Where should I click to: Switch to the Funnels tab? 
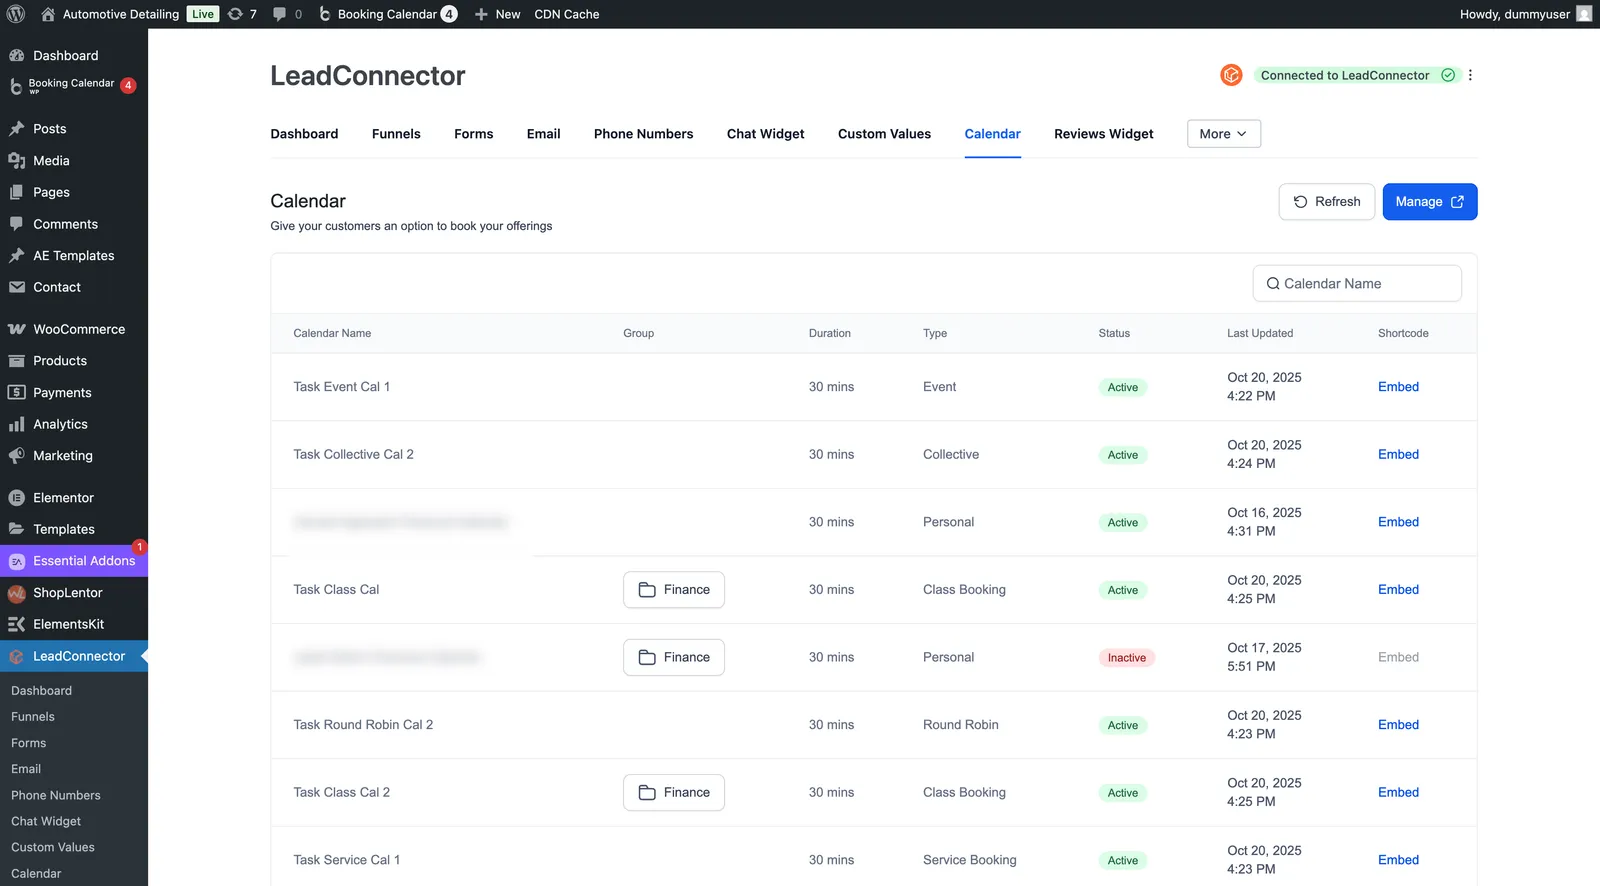[x=396, y=134]
